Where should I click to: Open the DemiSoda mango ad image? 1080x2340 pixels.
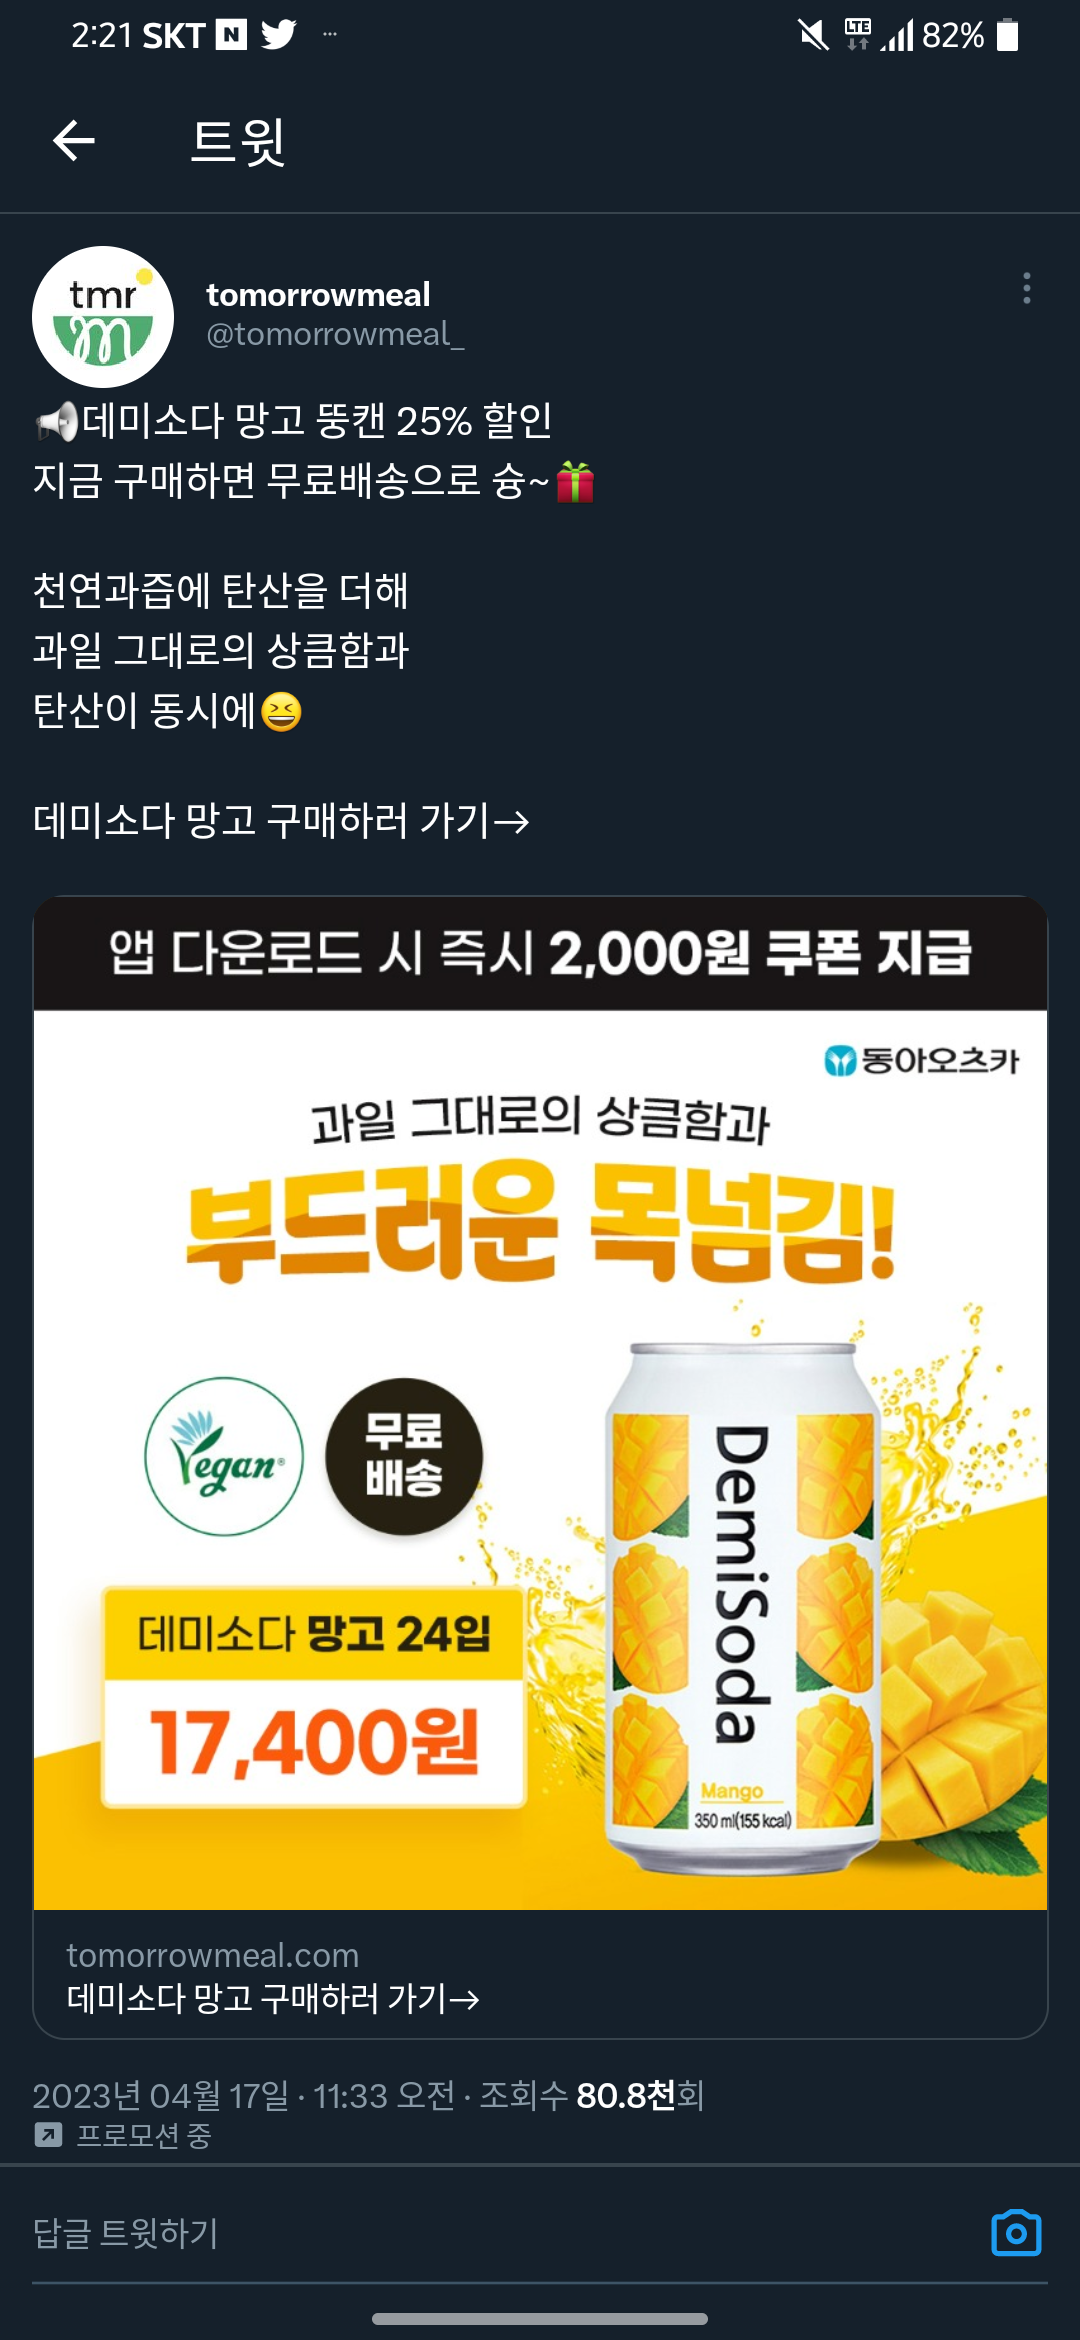tap(540, 1403)
